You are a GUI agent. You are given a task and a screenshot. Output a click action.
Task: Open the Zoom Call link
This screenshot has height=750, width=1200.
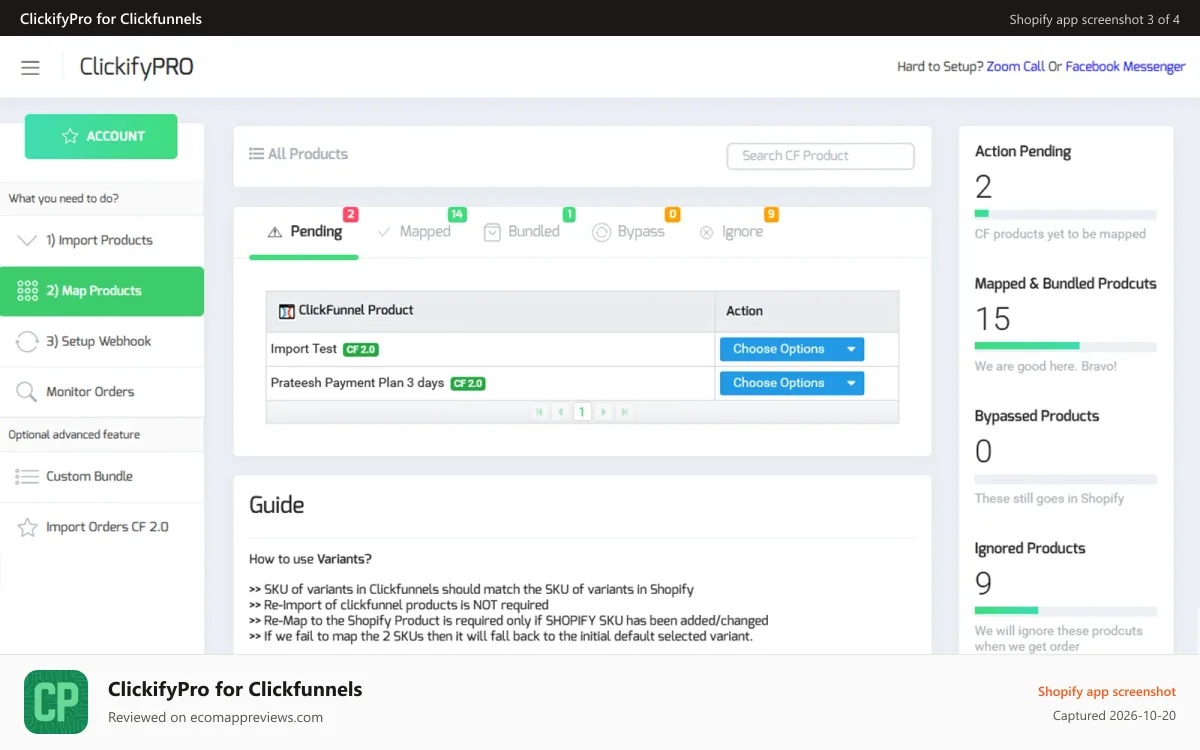(1015, 67)
